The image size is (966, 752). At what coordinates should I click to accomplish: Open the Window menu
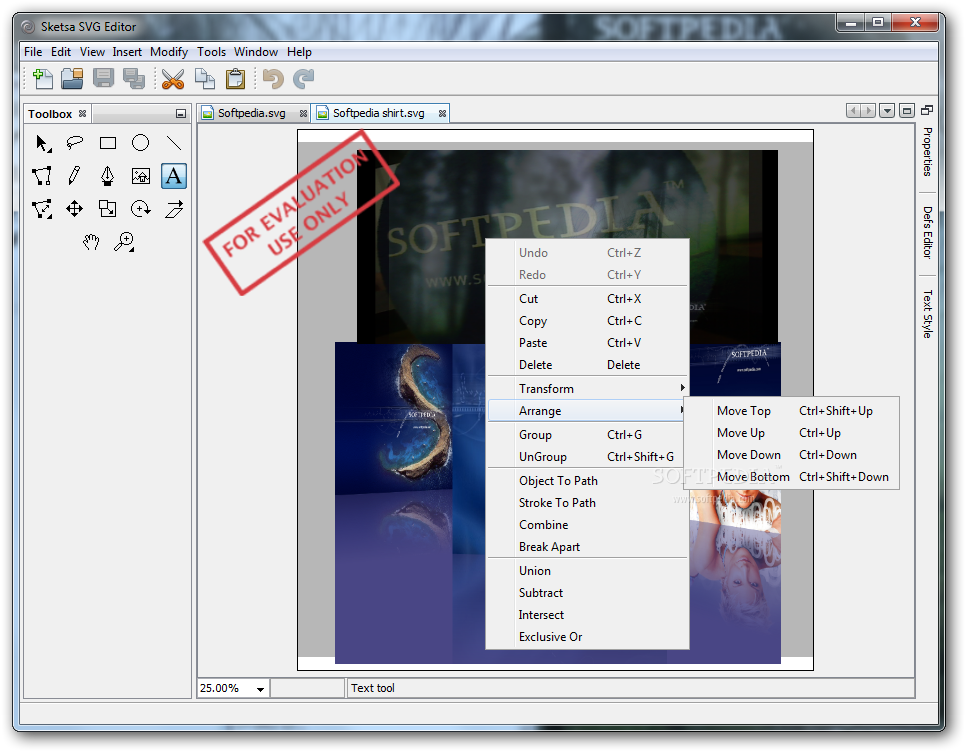(x=256, y=52)
